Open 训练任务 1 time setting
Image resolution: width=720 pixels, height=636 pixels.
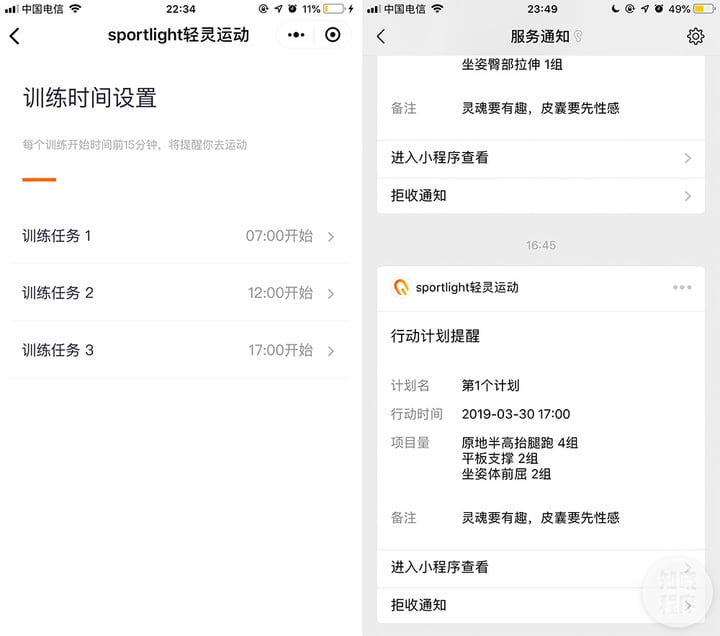pos(179,236)
